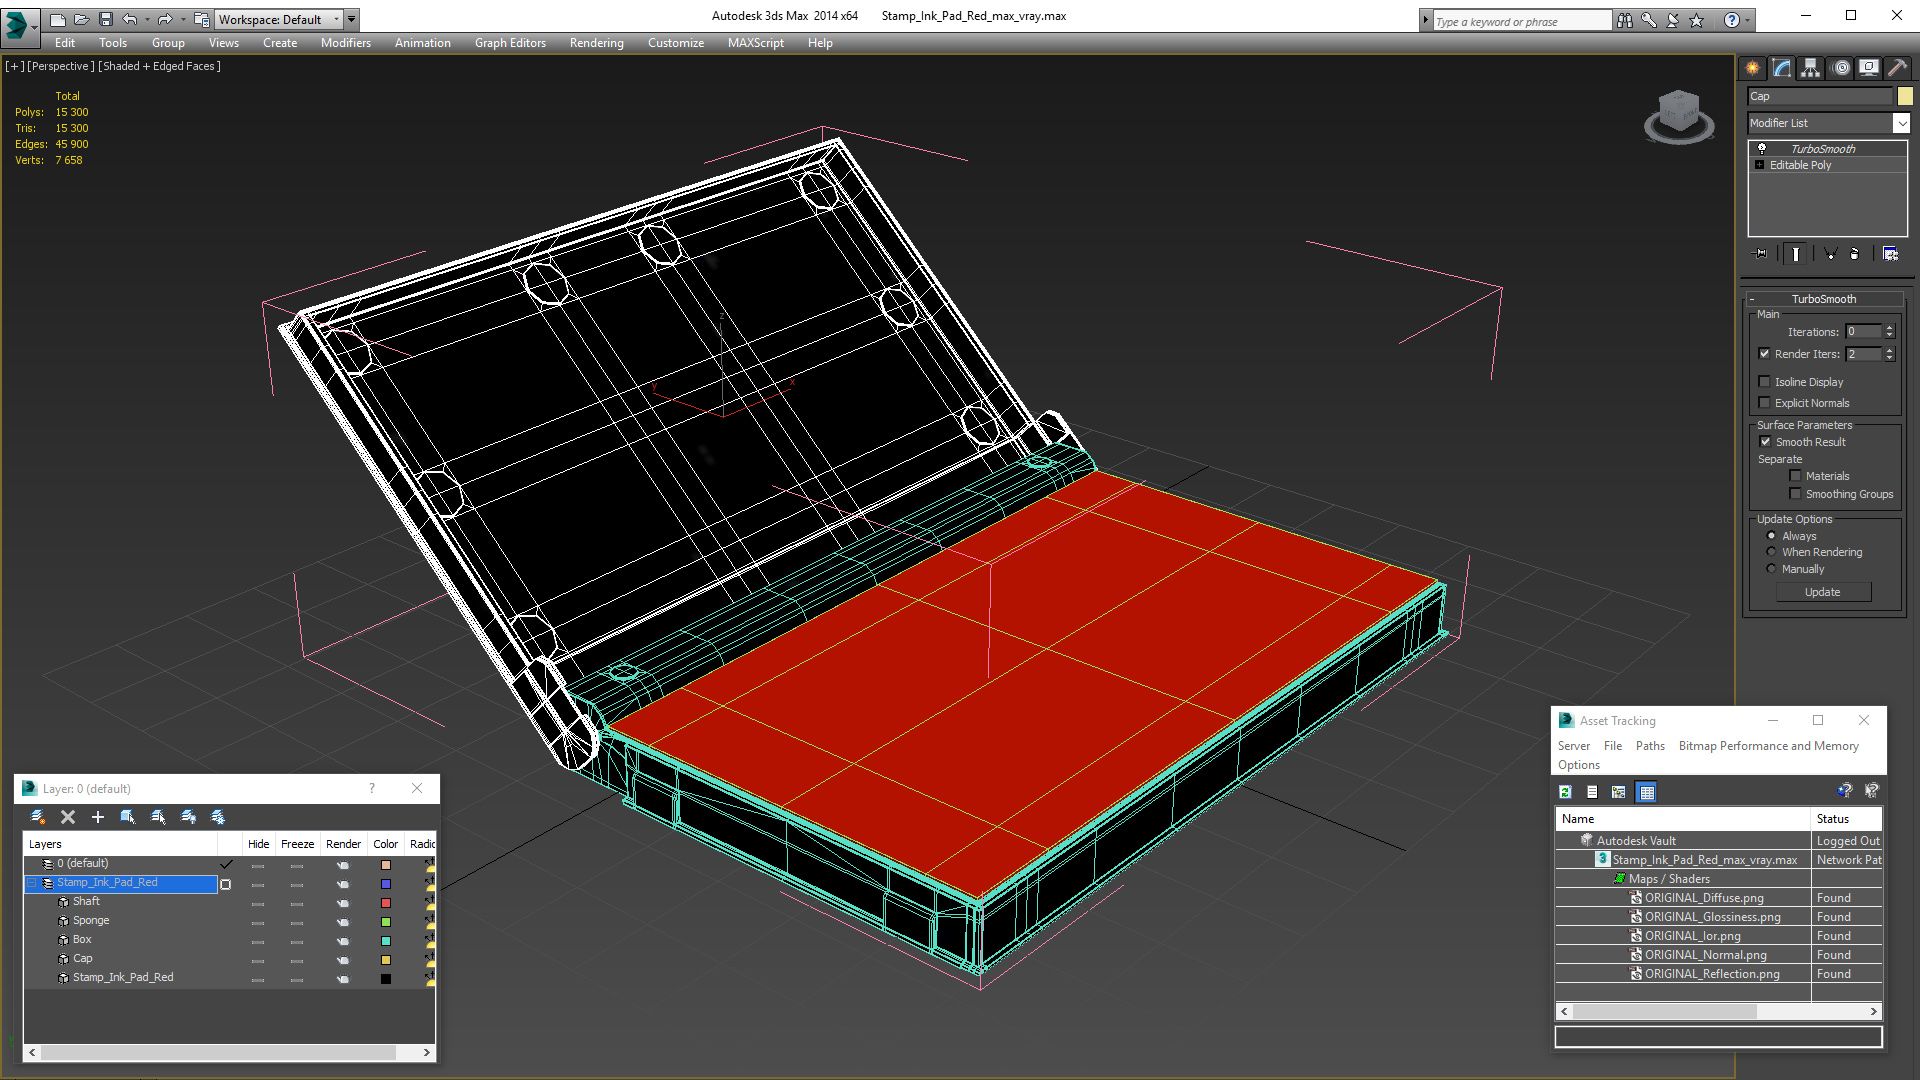Toggle Show End Result button
1920x1080 pixels.
[1796, 254]
